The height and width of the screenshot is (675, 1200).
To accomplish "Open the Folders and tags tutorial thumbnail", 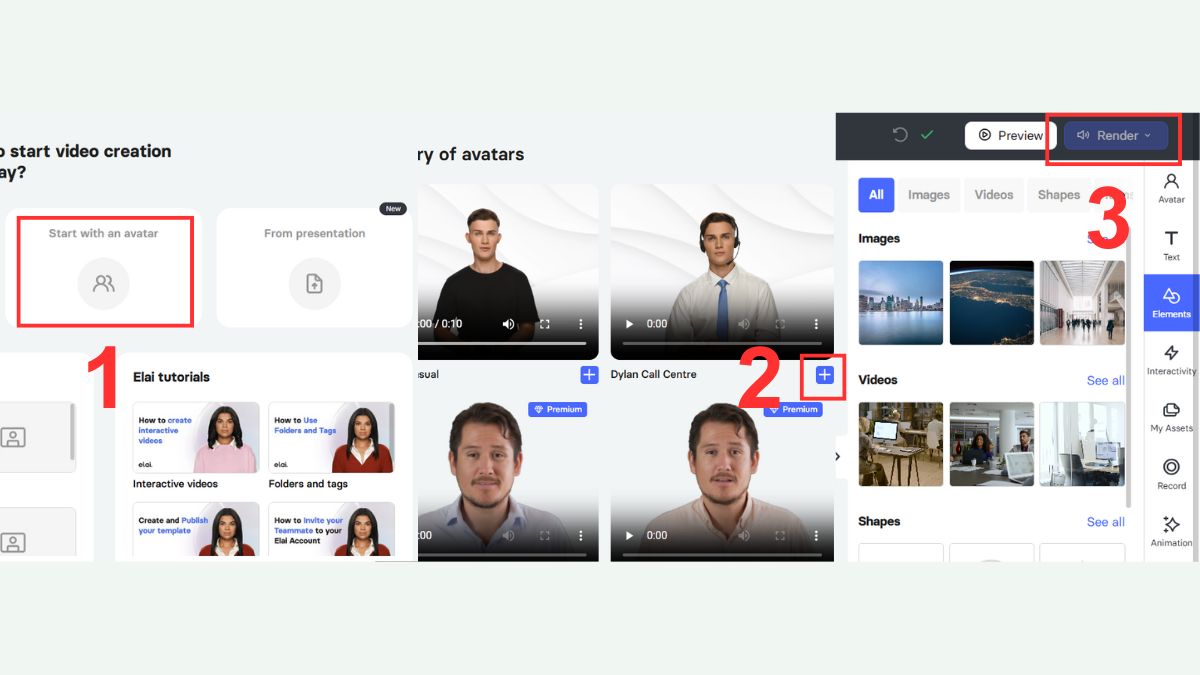I will coord(331,437).
